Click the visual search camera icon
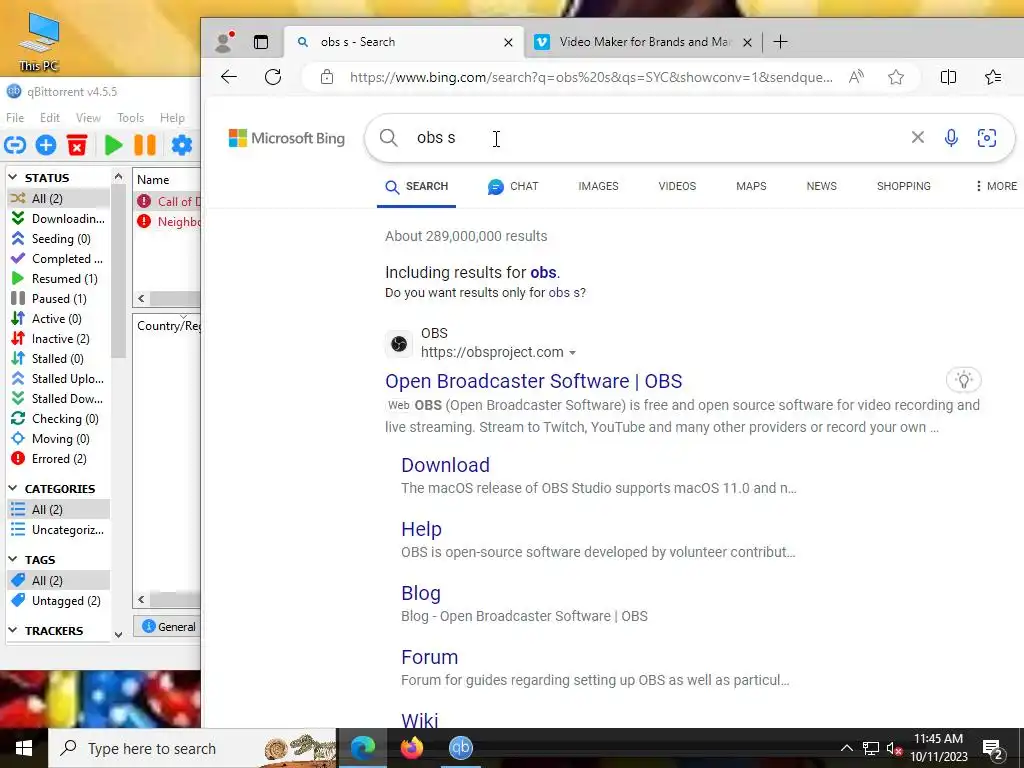1024x768 pixels. (987, 138)
